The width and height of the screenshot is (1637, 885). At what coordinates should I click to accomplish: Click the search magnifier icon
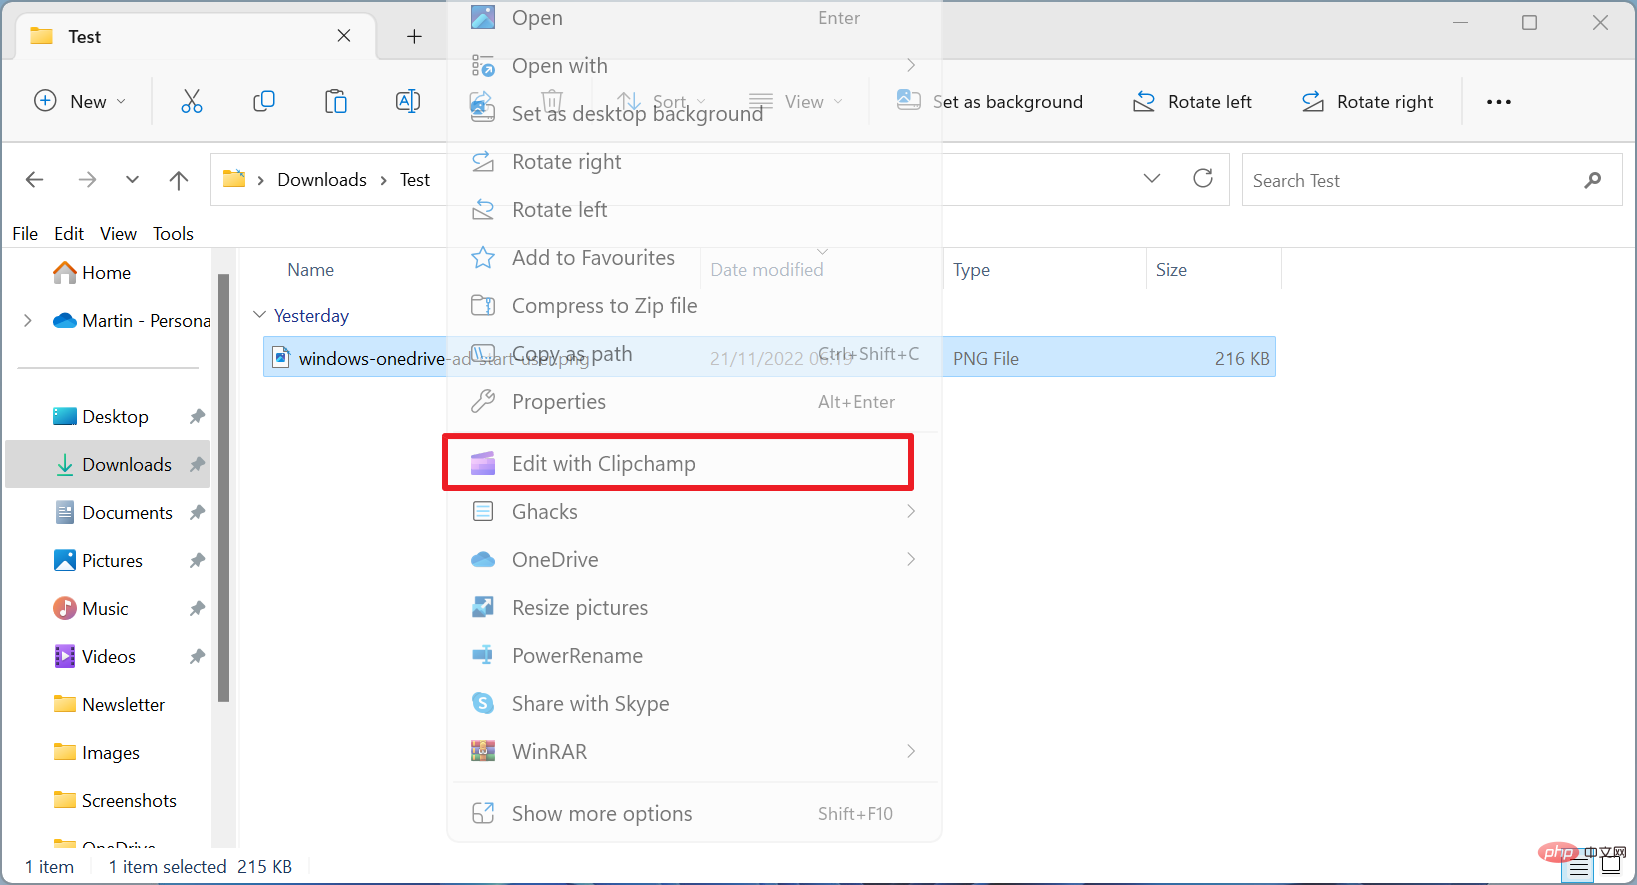tap(1593, 180)
